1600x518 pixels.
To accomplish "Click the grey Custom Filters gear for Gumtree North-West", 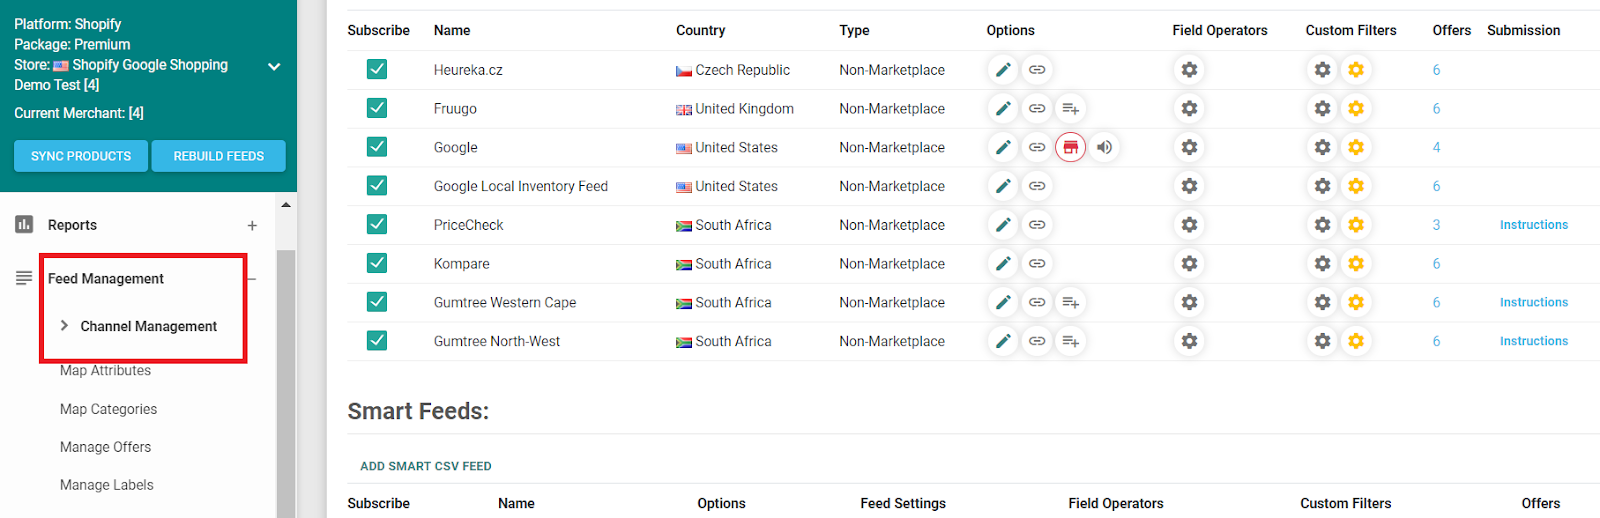I will click(1322, 341).
